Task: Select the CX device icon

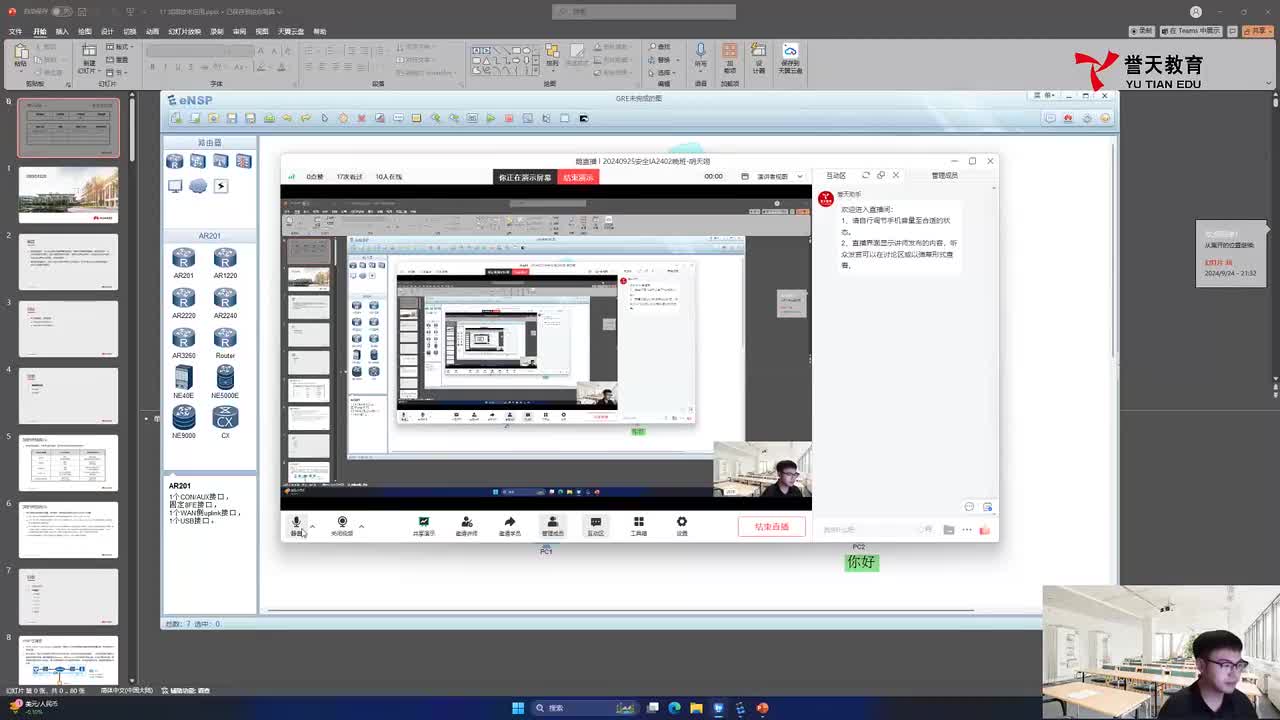Action: pyautogui.click(x=225, y=422)
